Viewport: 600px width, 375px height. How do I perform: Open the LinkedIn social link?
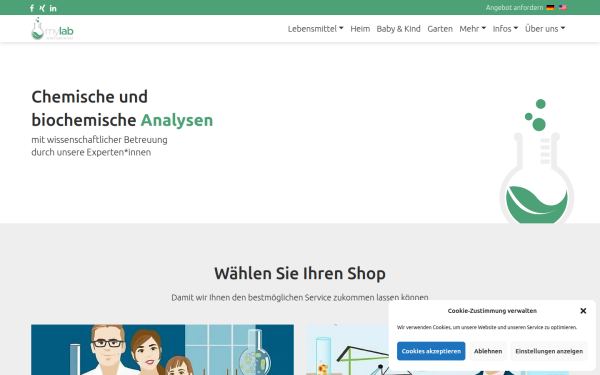53,8
